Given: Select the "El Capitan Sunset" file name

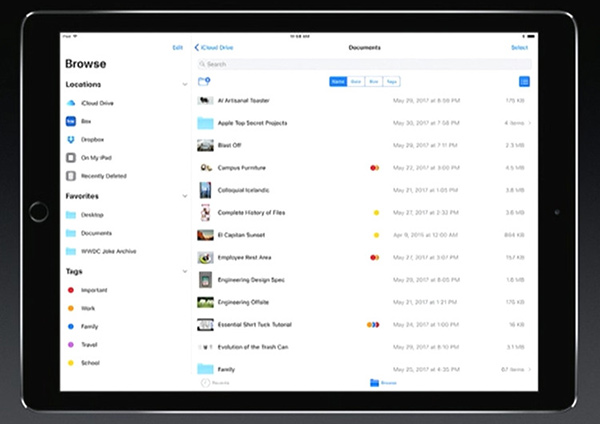Looking at the screenshot, I should 241,235.
